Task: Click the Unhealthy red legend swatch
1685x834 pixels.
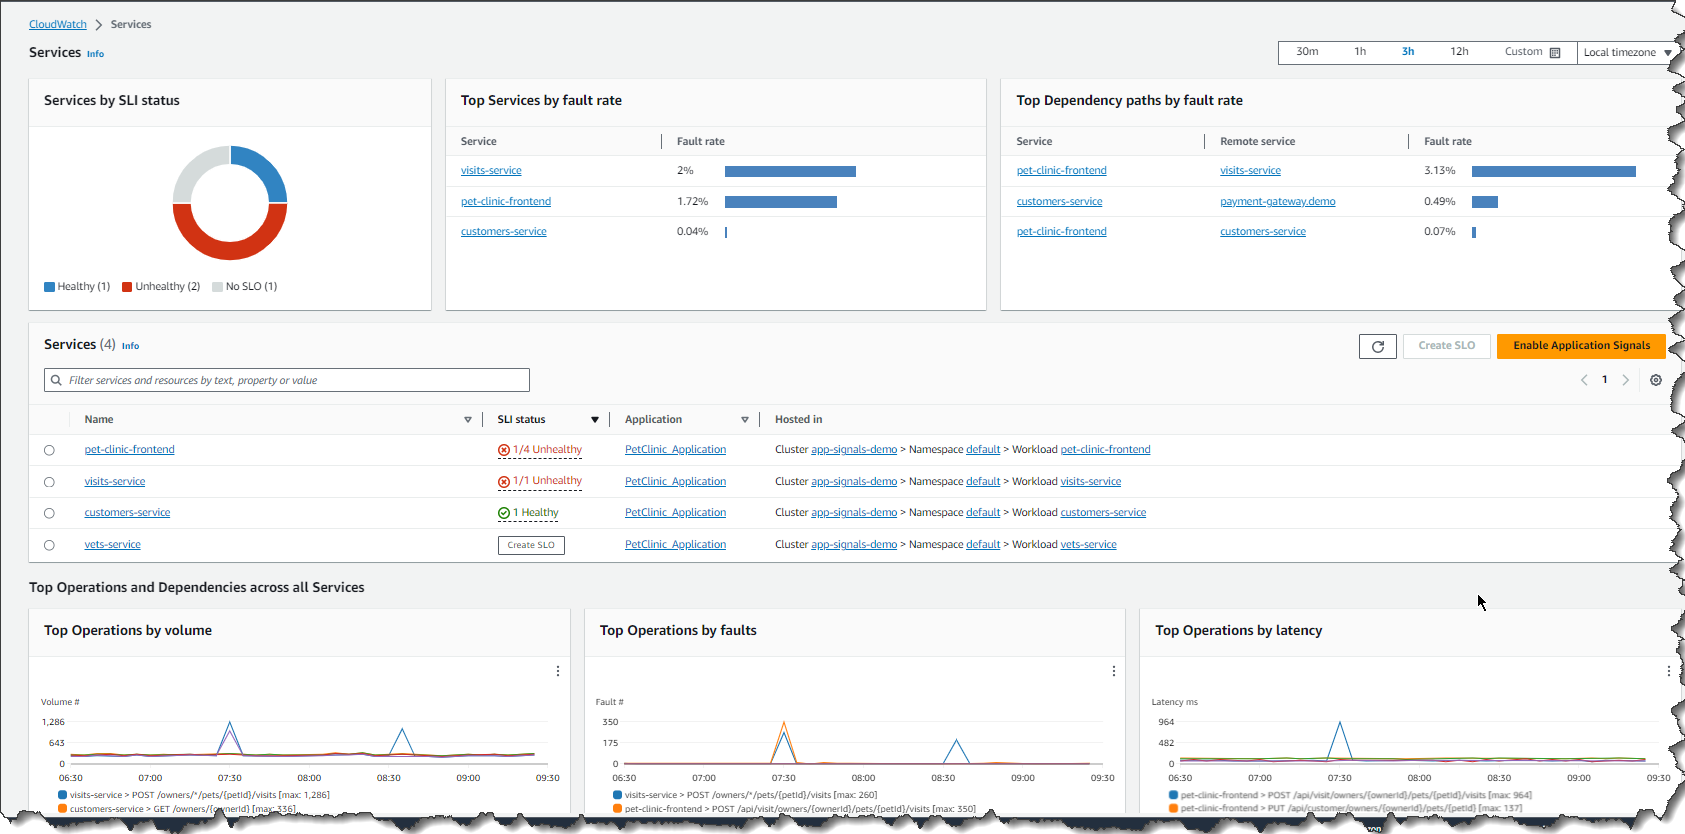Action: tap(127, 287)
